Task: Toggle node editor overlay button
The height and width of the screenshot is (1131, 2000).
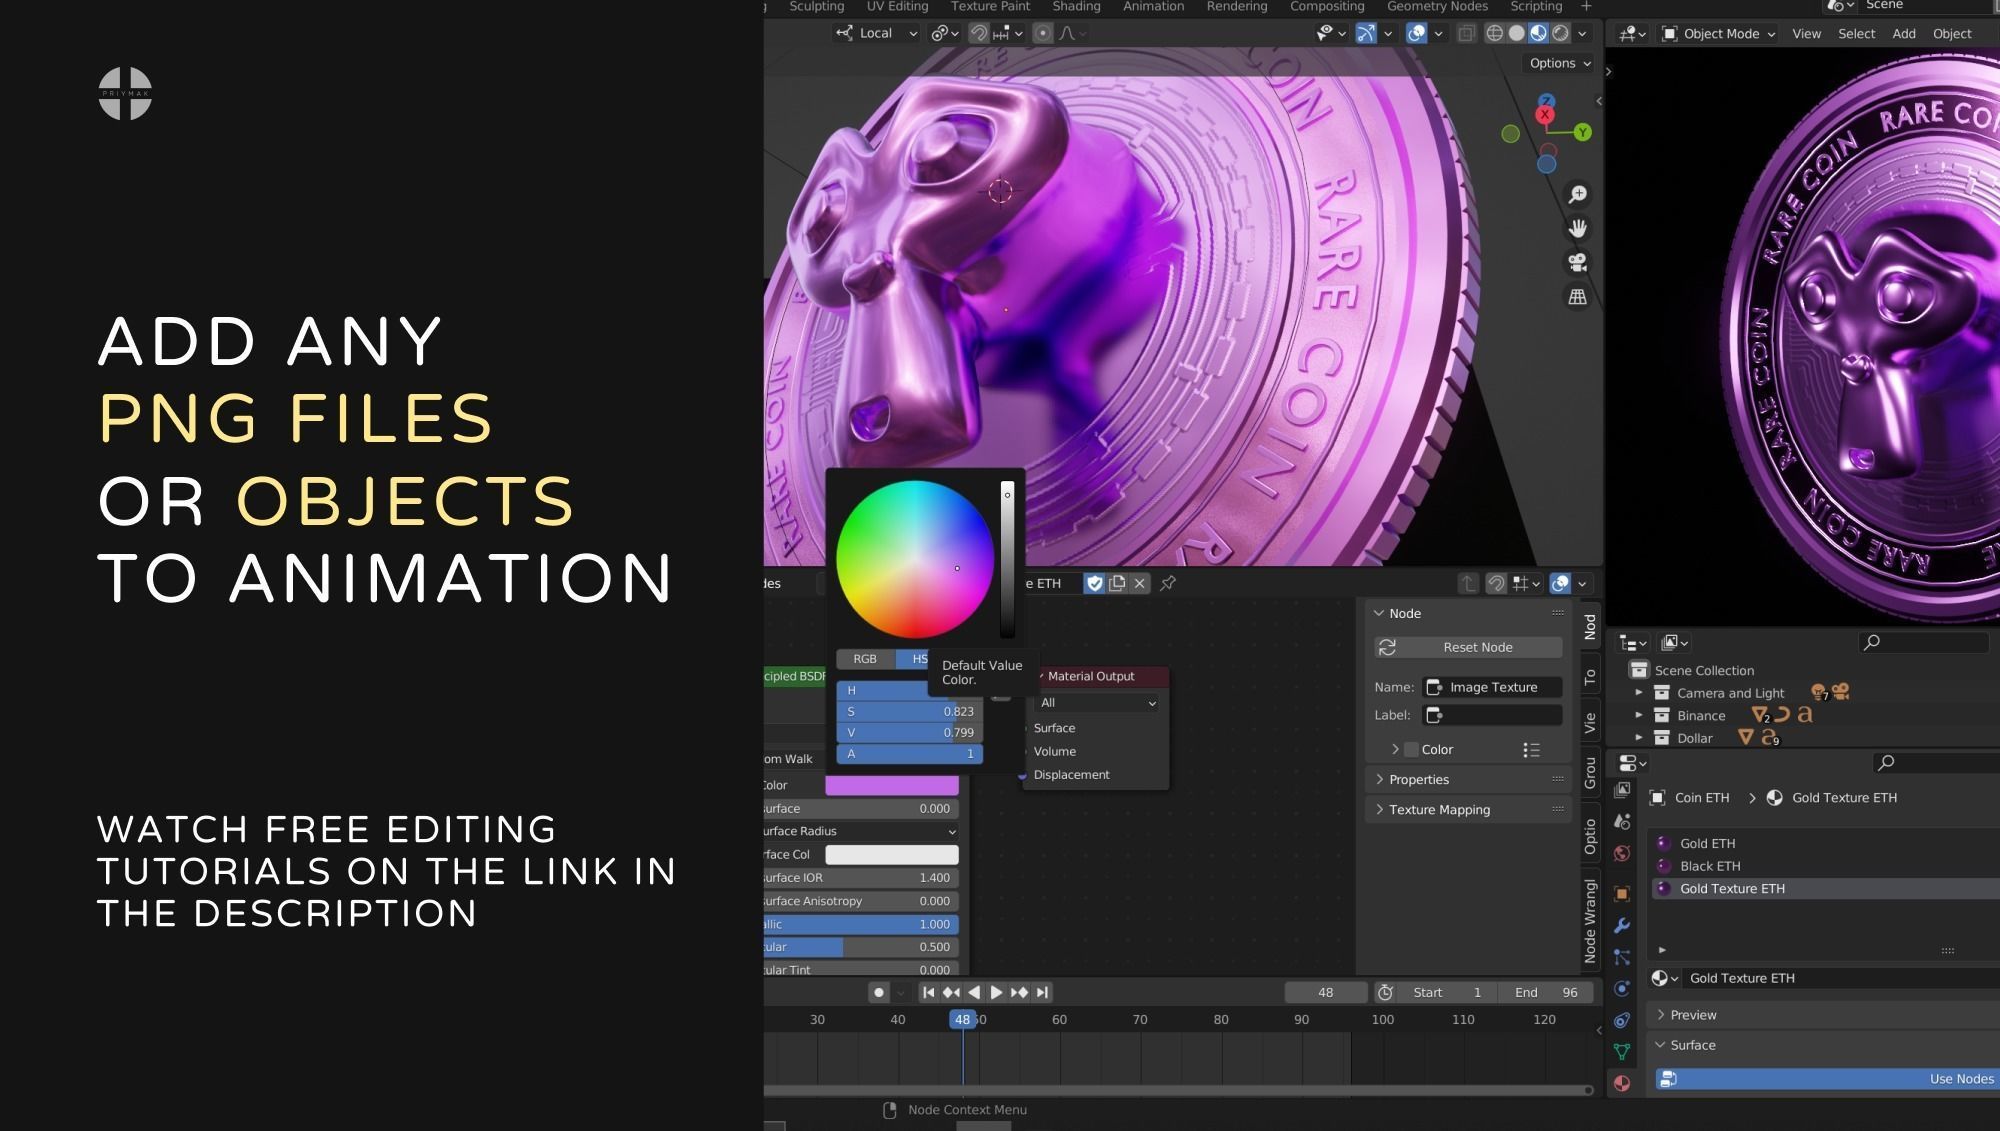Action: [1559, 583]
